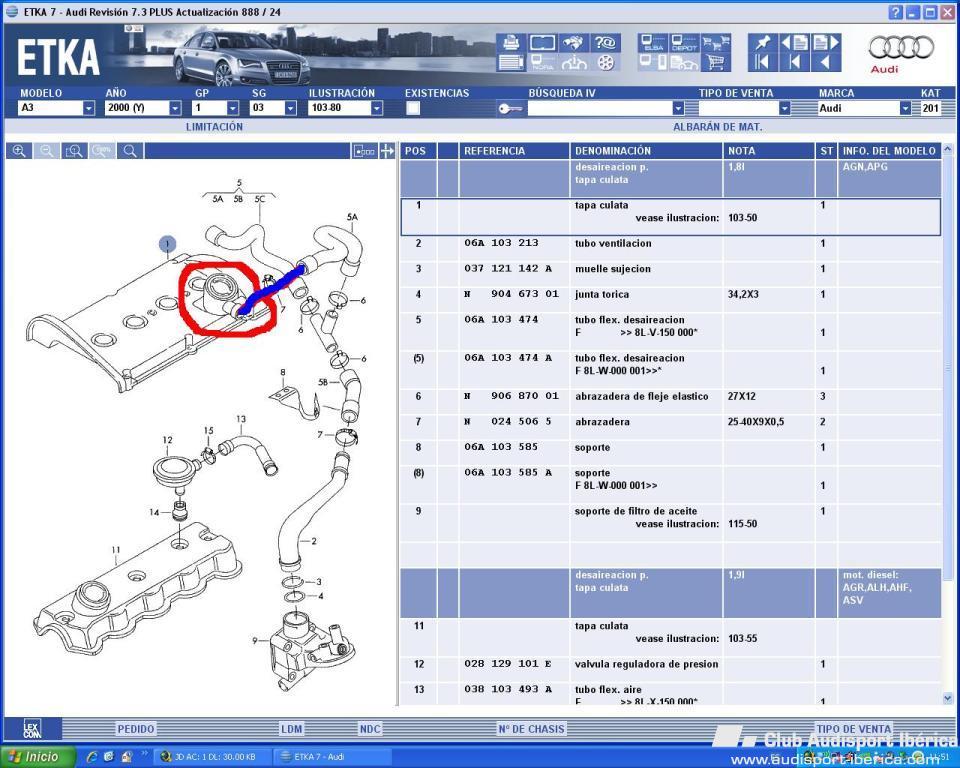Click the POS column header

[419, 151]
